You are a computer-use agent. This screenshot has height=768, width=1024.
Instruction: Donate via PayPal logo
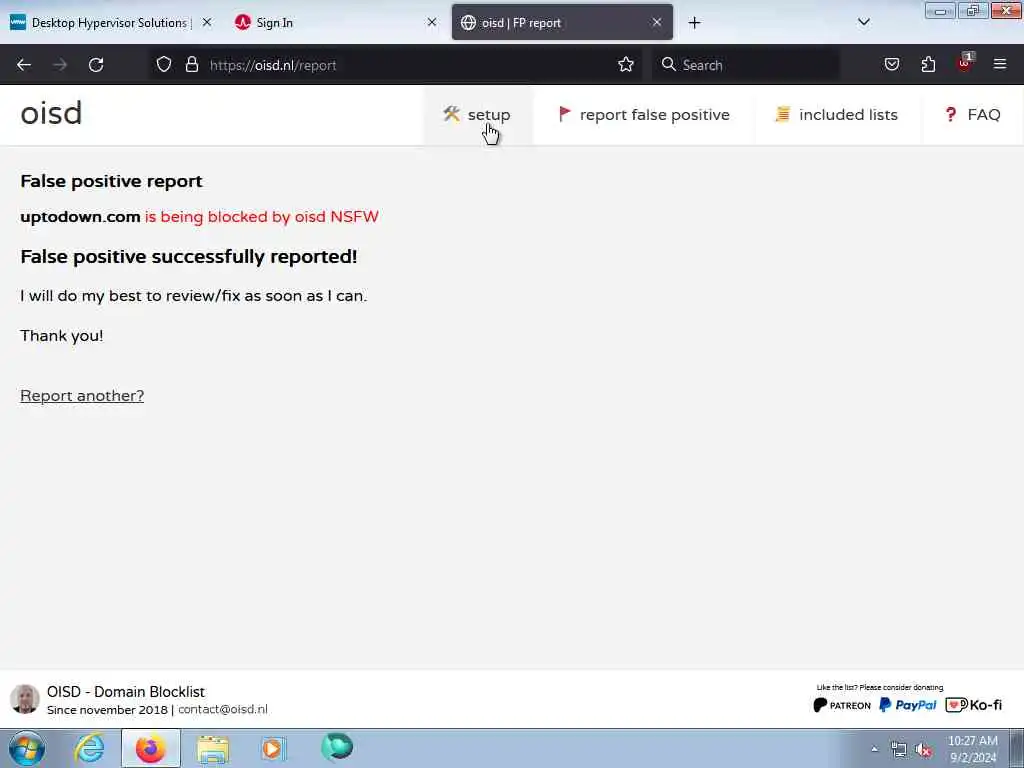tap(908, 705)
